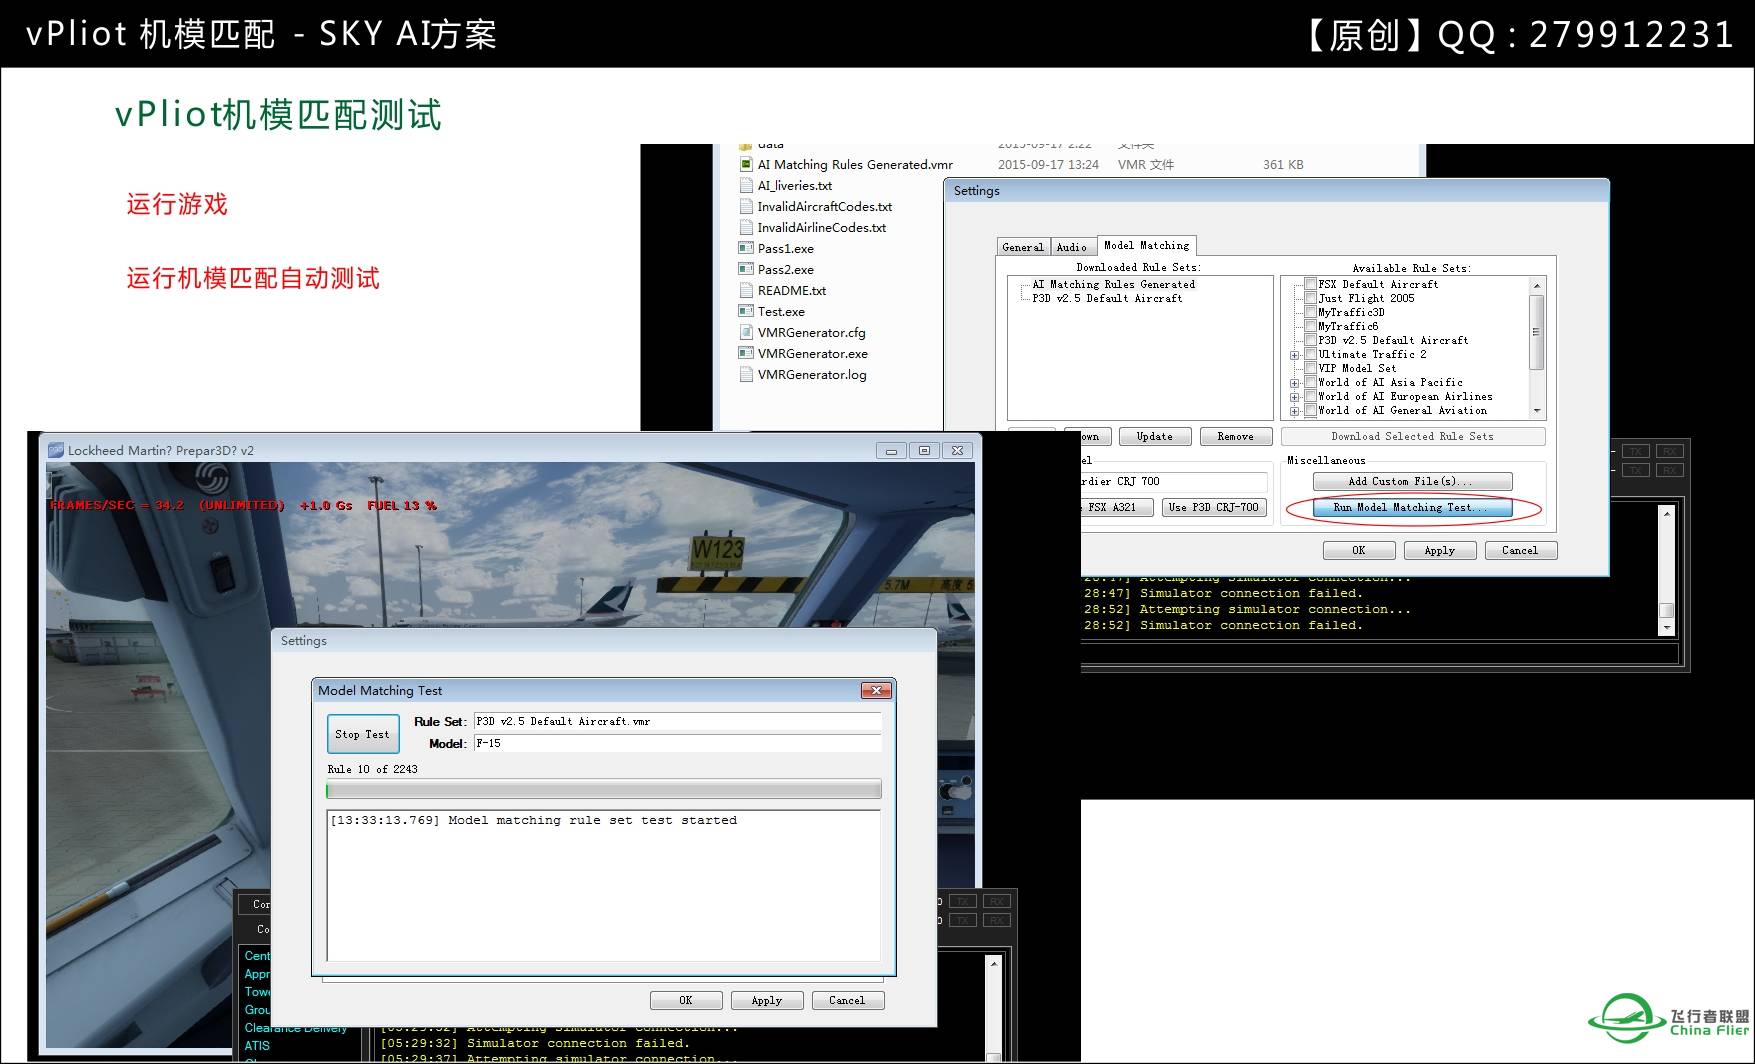Select the VMRGenerator.log file icon
This screenshot has height=1064, width=1755.
(x=745, y=374)
